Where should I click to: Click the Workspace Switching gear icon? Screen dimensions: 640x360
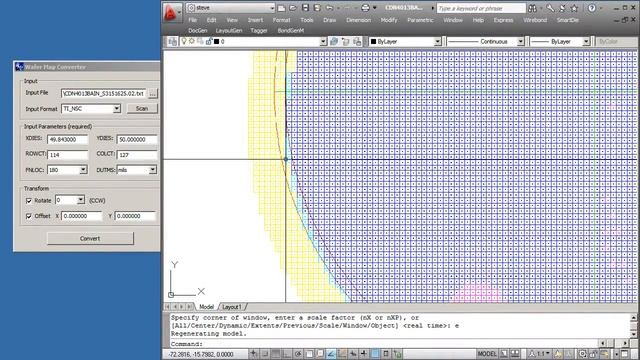pyautogui.click(x=582, y=354)
